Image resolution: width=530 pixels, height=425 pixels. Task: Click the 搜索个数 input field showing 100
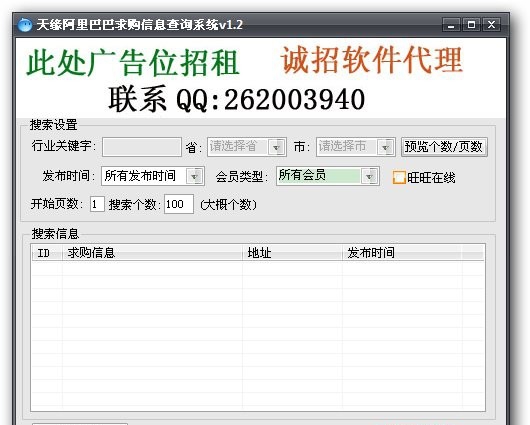[179, 204]
